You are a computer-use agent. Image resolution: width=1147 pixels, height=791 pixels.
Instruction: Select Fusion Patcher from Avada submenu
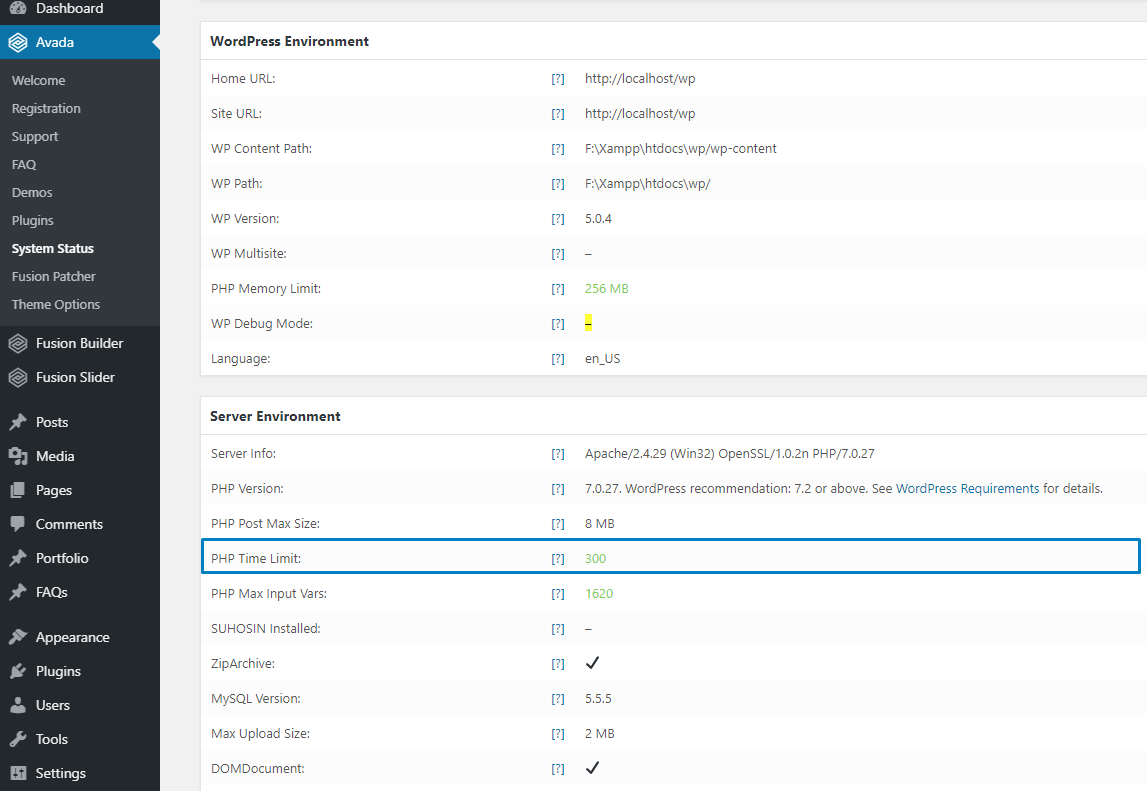(x=54, y=277)
